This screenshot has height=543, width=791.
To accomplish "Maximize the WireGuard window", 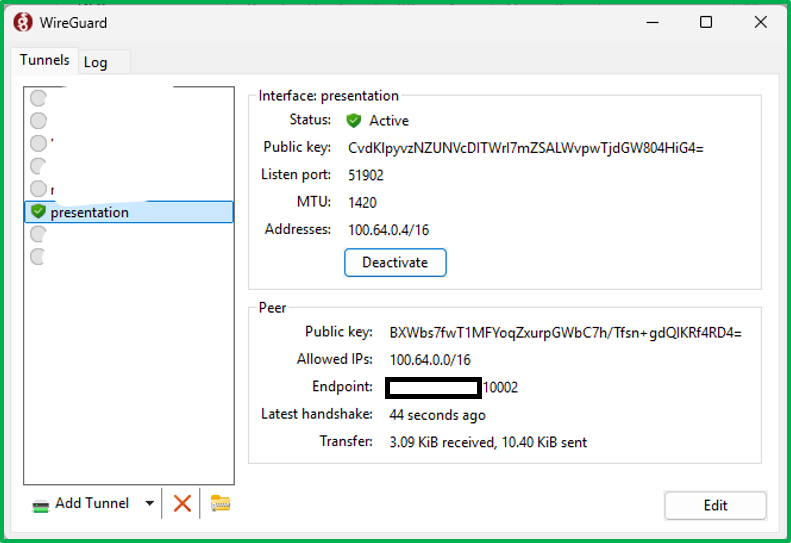I will coord(706,22).
